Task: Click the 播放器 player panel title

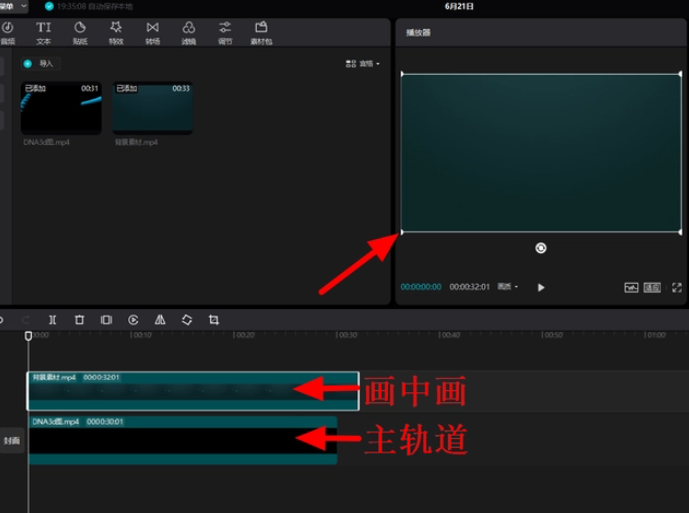Action: (418, 33)
